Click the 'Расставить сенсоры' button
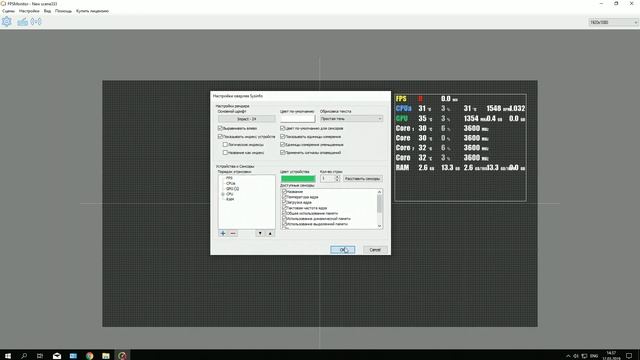Image resolution: width=640 pixels, height=360 pixels. [x=362, y=179]
